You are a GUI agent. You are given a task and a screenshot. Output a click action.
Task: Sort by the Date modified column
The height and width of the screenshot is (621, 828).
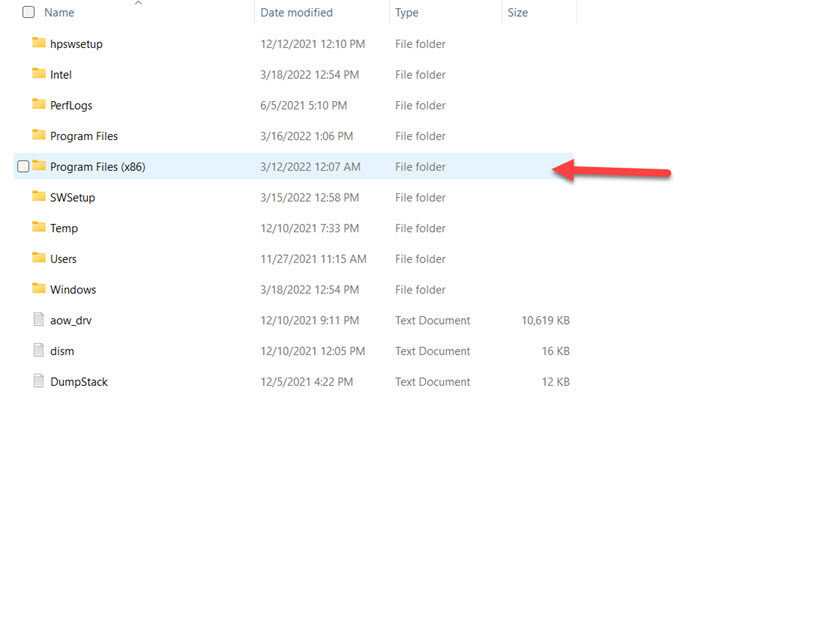click(x=296, y=13)
